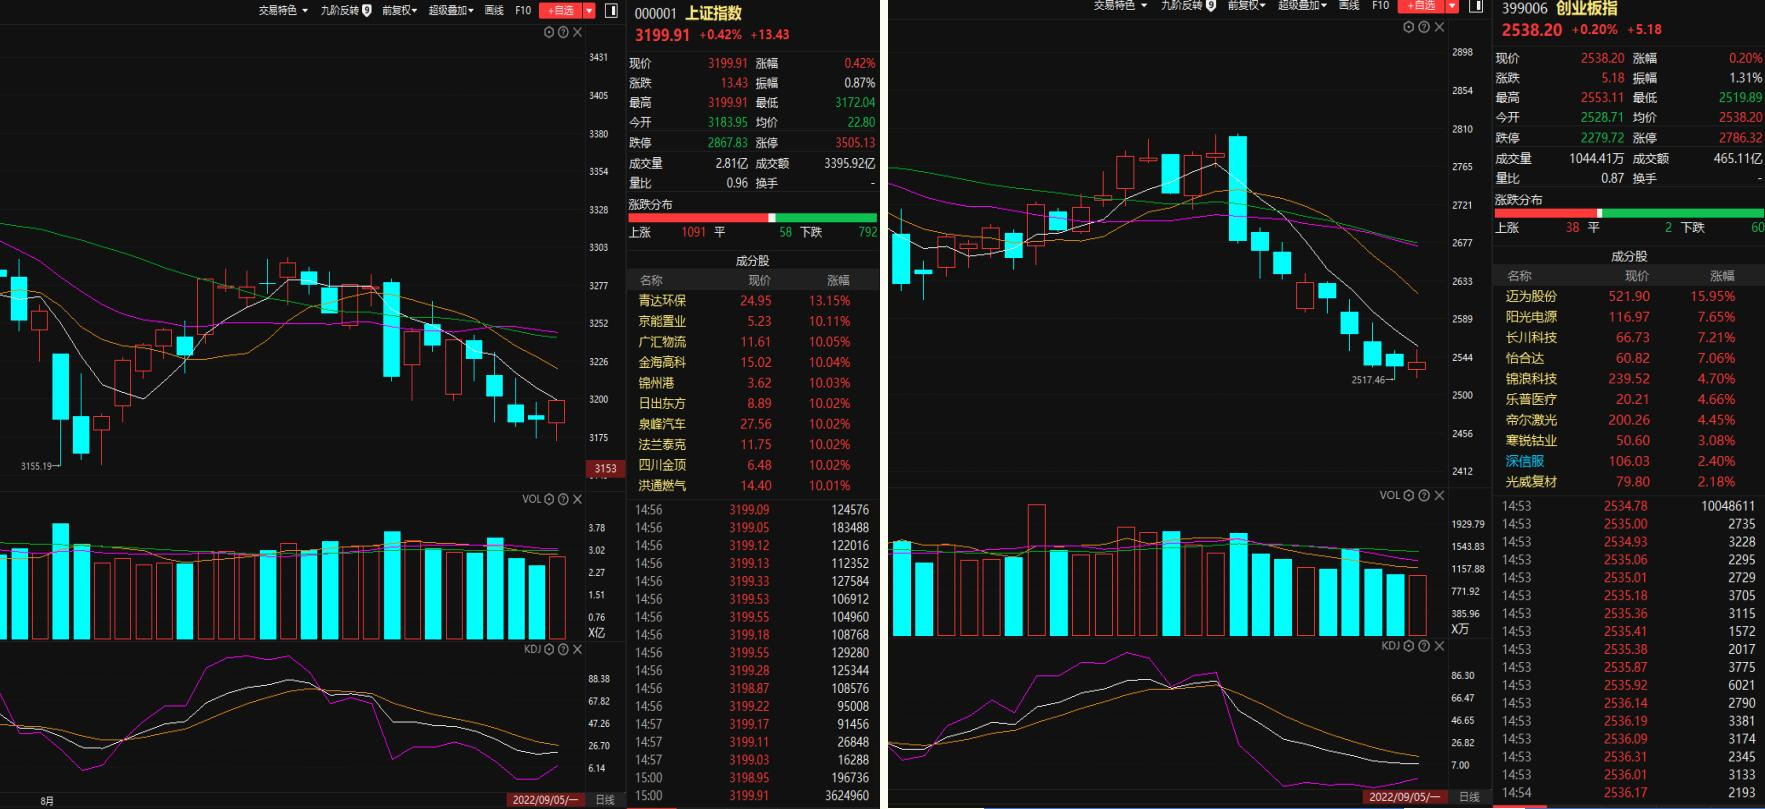
Task: Open KDJ settings icon in ChiNext Index panel
Action: tap(1409, 646)
